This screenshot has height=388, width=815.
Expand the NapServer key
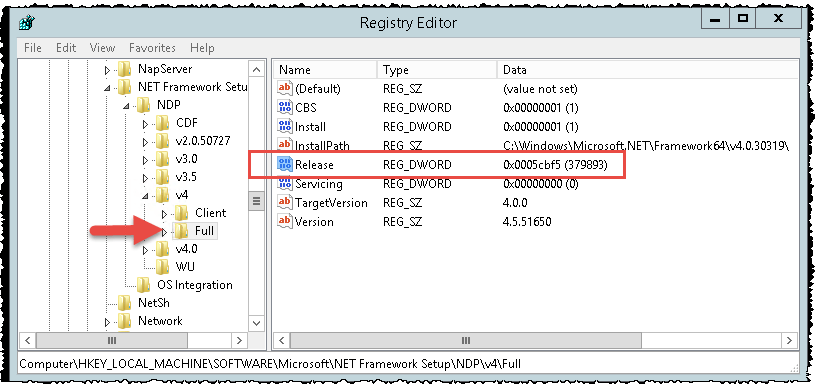click(108, 70)
